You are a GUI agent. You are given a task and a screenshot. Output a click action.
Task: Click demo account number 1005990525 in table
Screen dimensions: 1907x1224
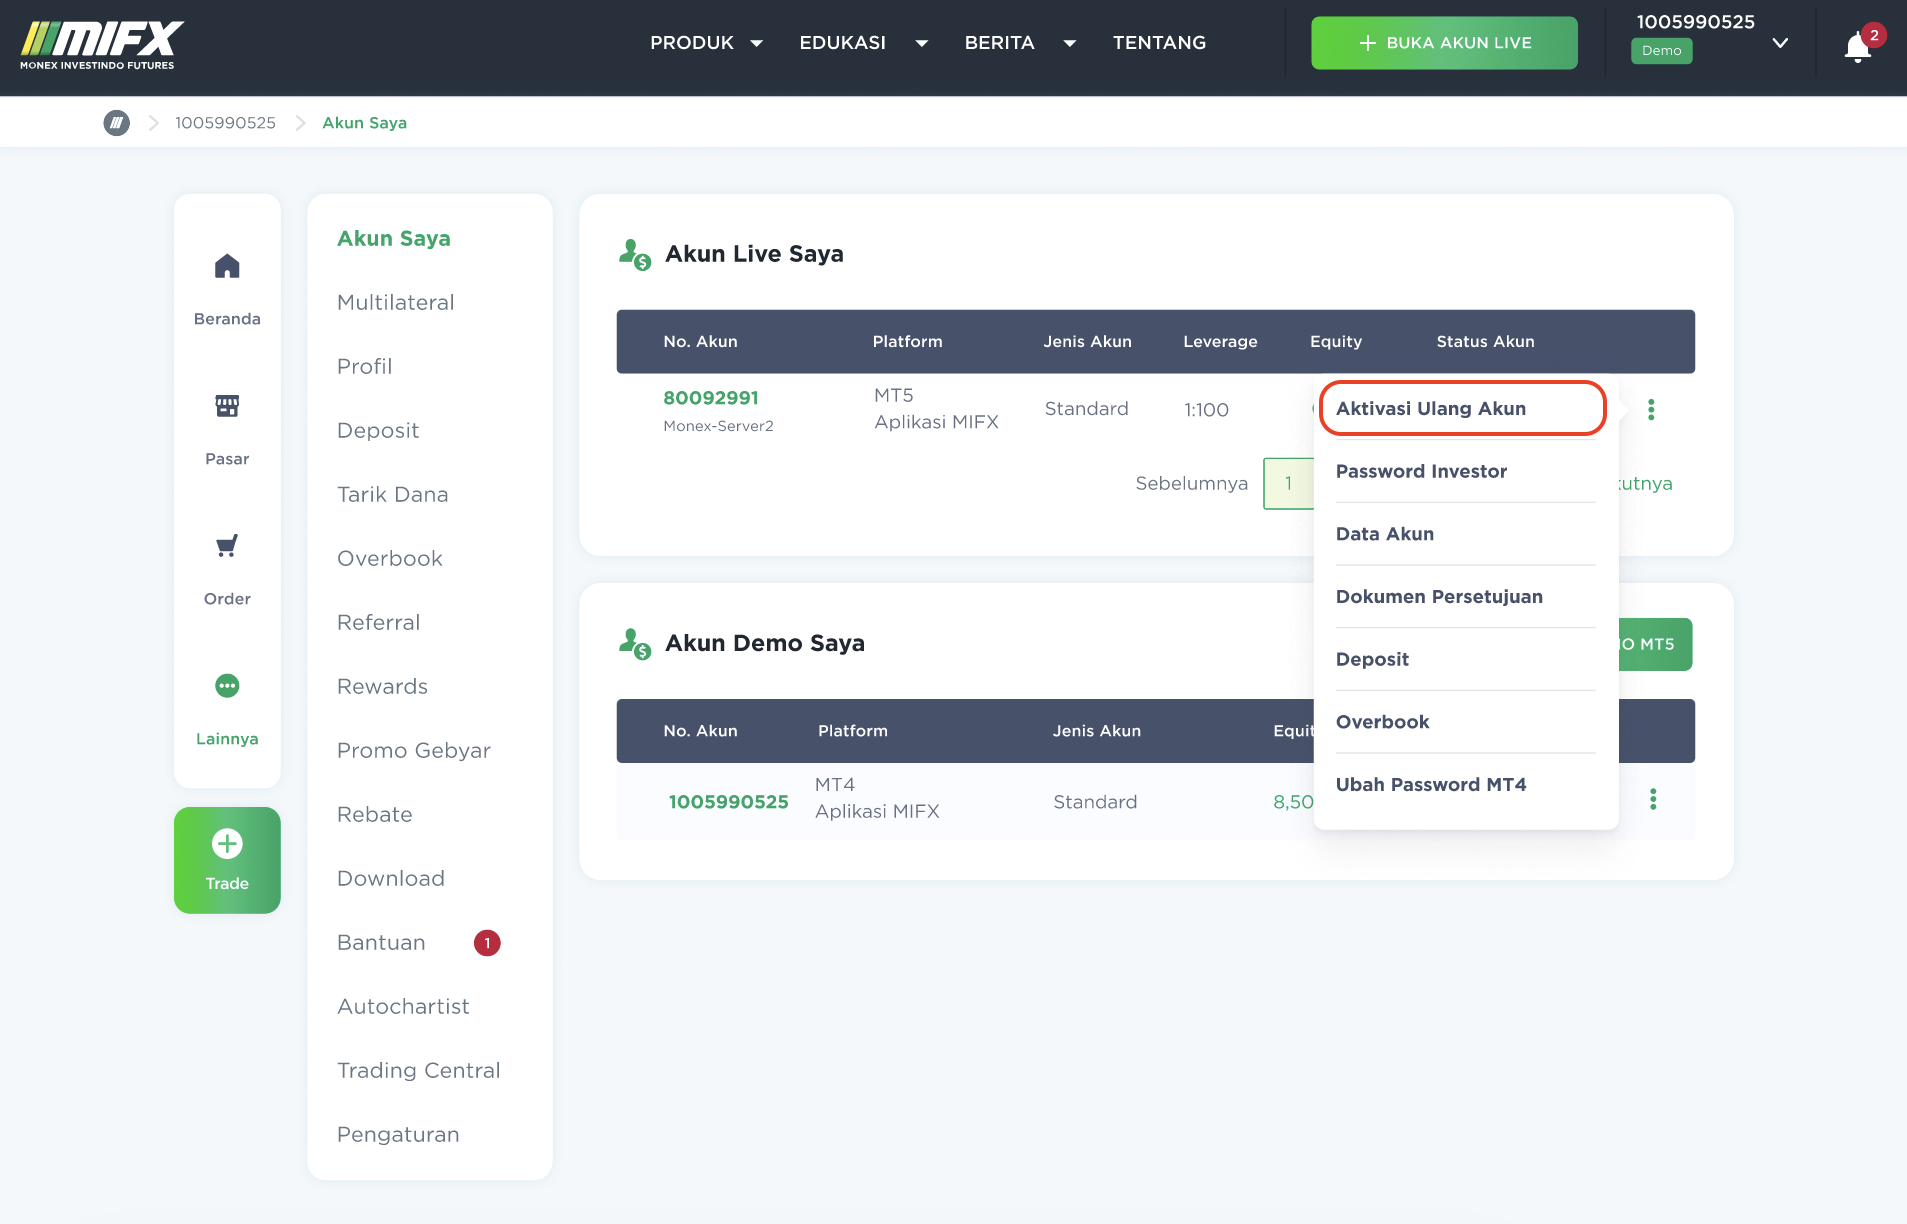728,802
